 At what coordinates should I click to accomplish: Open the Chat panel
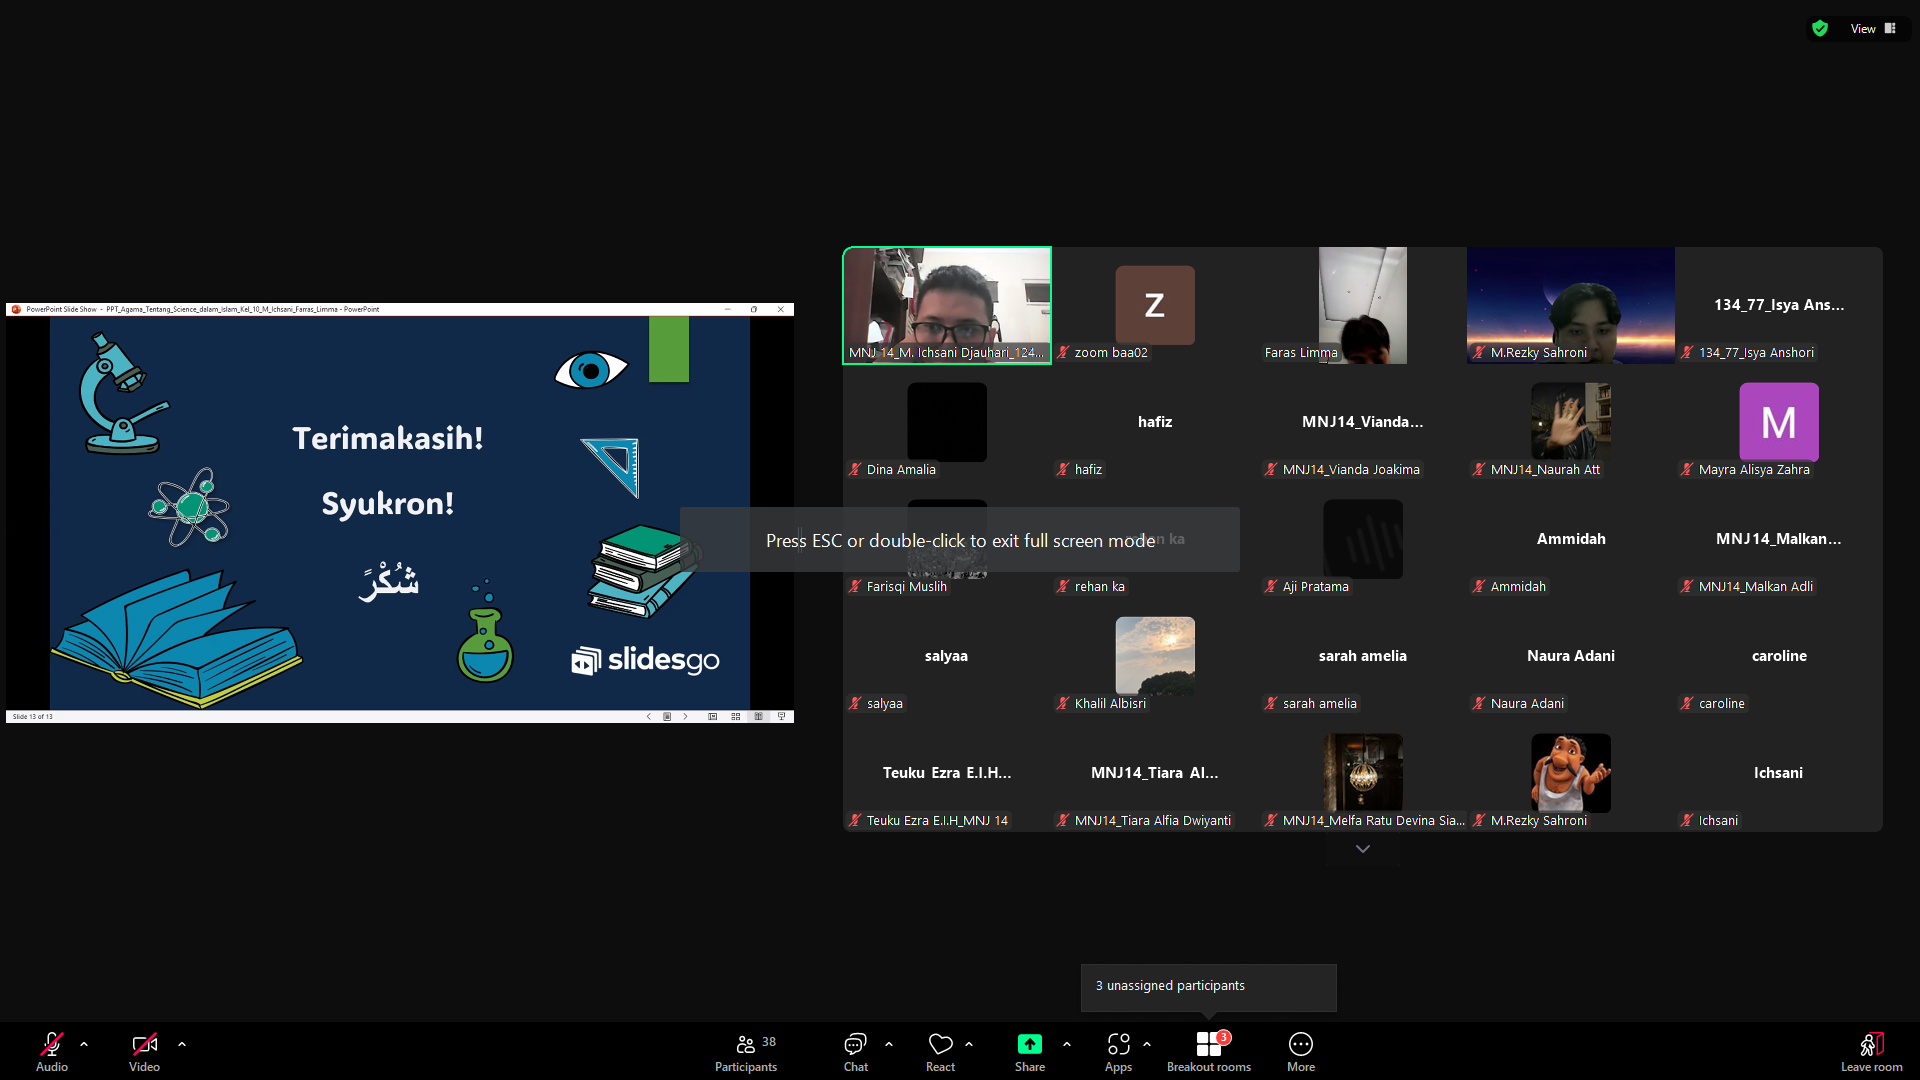(x=856, y=1051)
